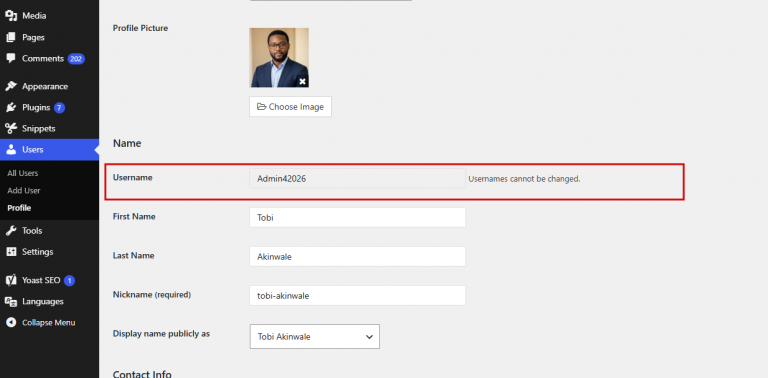Click the disabled Username field

(358, 179)
